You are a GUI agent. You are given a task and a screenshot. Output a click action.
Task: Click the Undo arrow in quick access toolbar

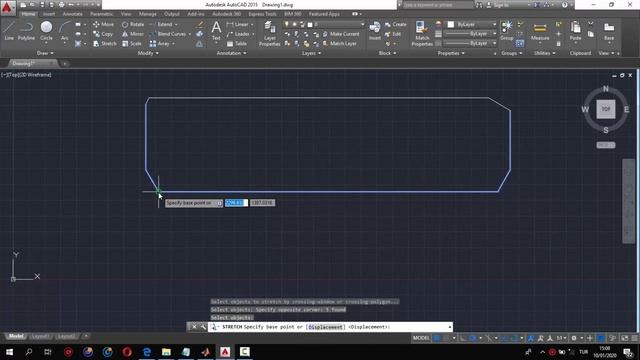click(x=71, y=5)
